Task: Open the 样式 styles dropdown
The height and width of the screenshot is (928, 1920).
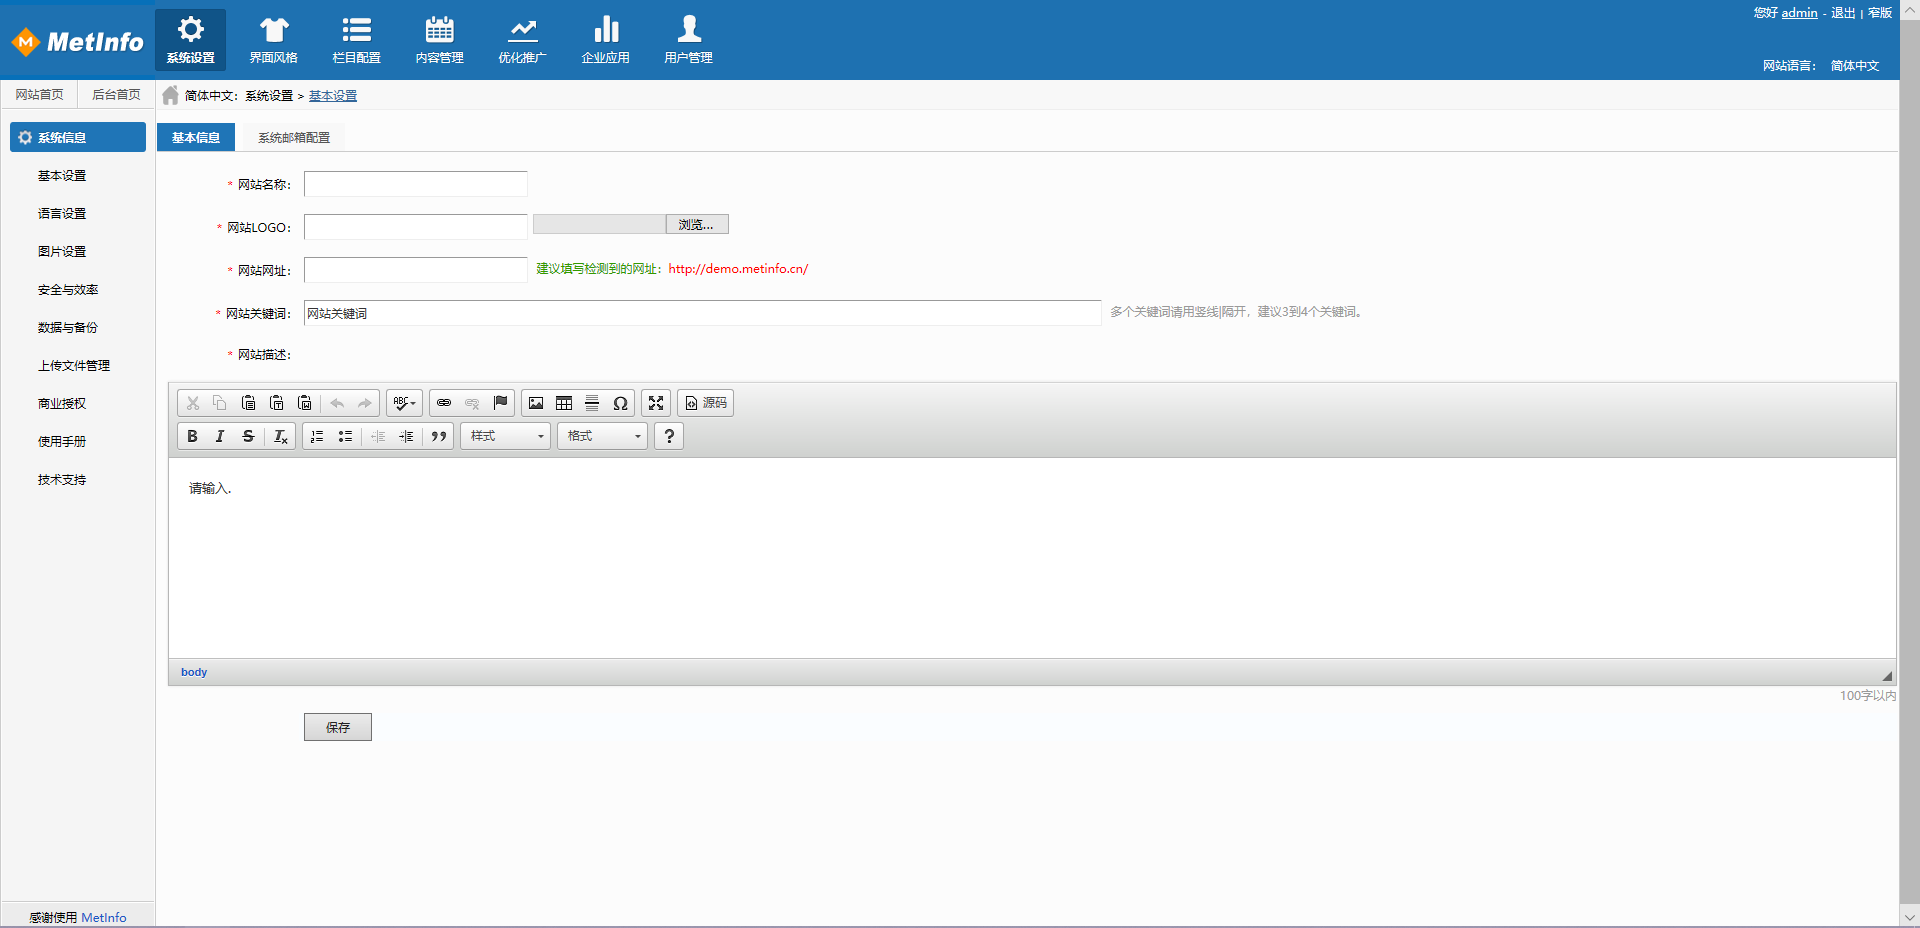Action: [505, 436]
